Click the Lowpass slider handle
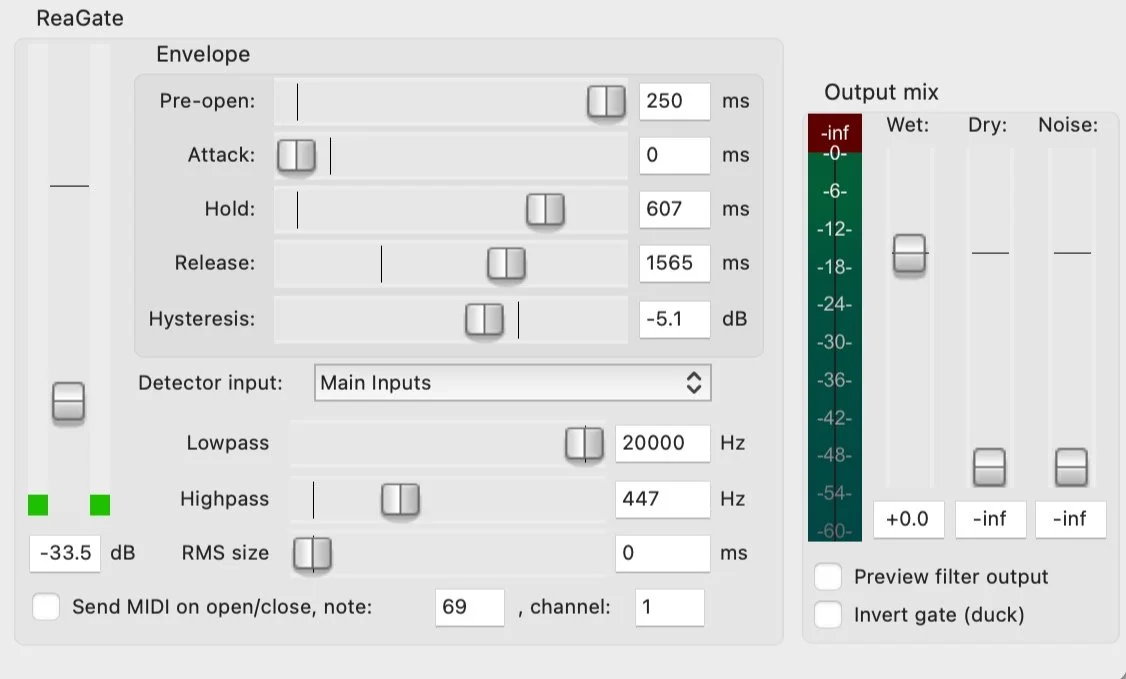 [x=585, y=444]
